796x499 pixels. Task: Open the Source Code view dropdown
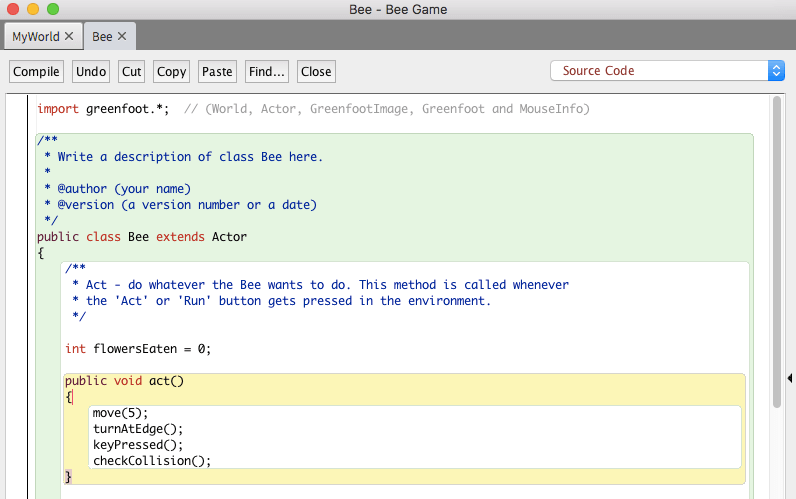(667, 71)
